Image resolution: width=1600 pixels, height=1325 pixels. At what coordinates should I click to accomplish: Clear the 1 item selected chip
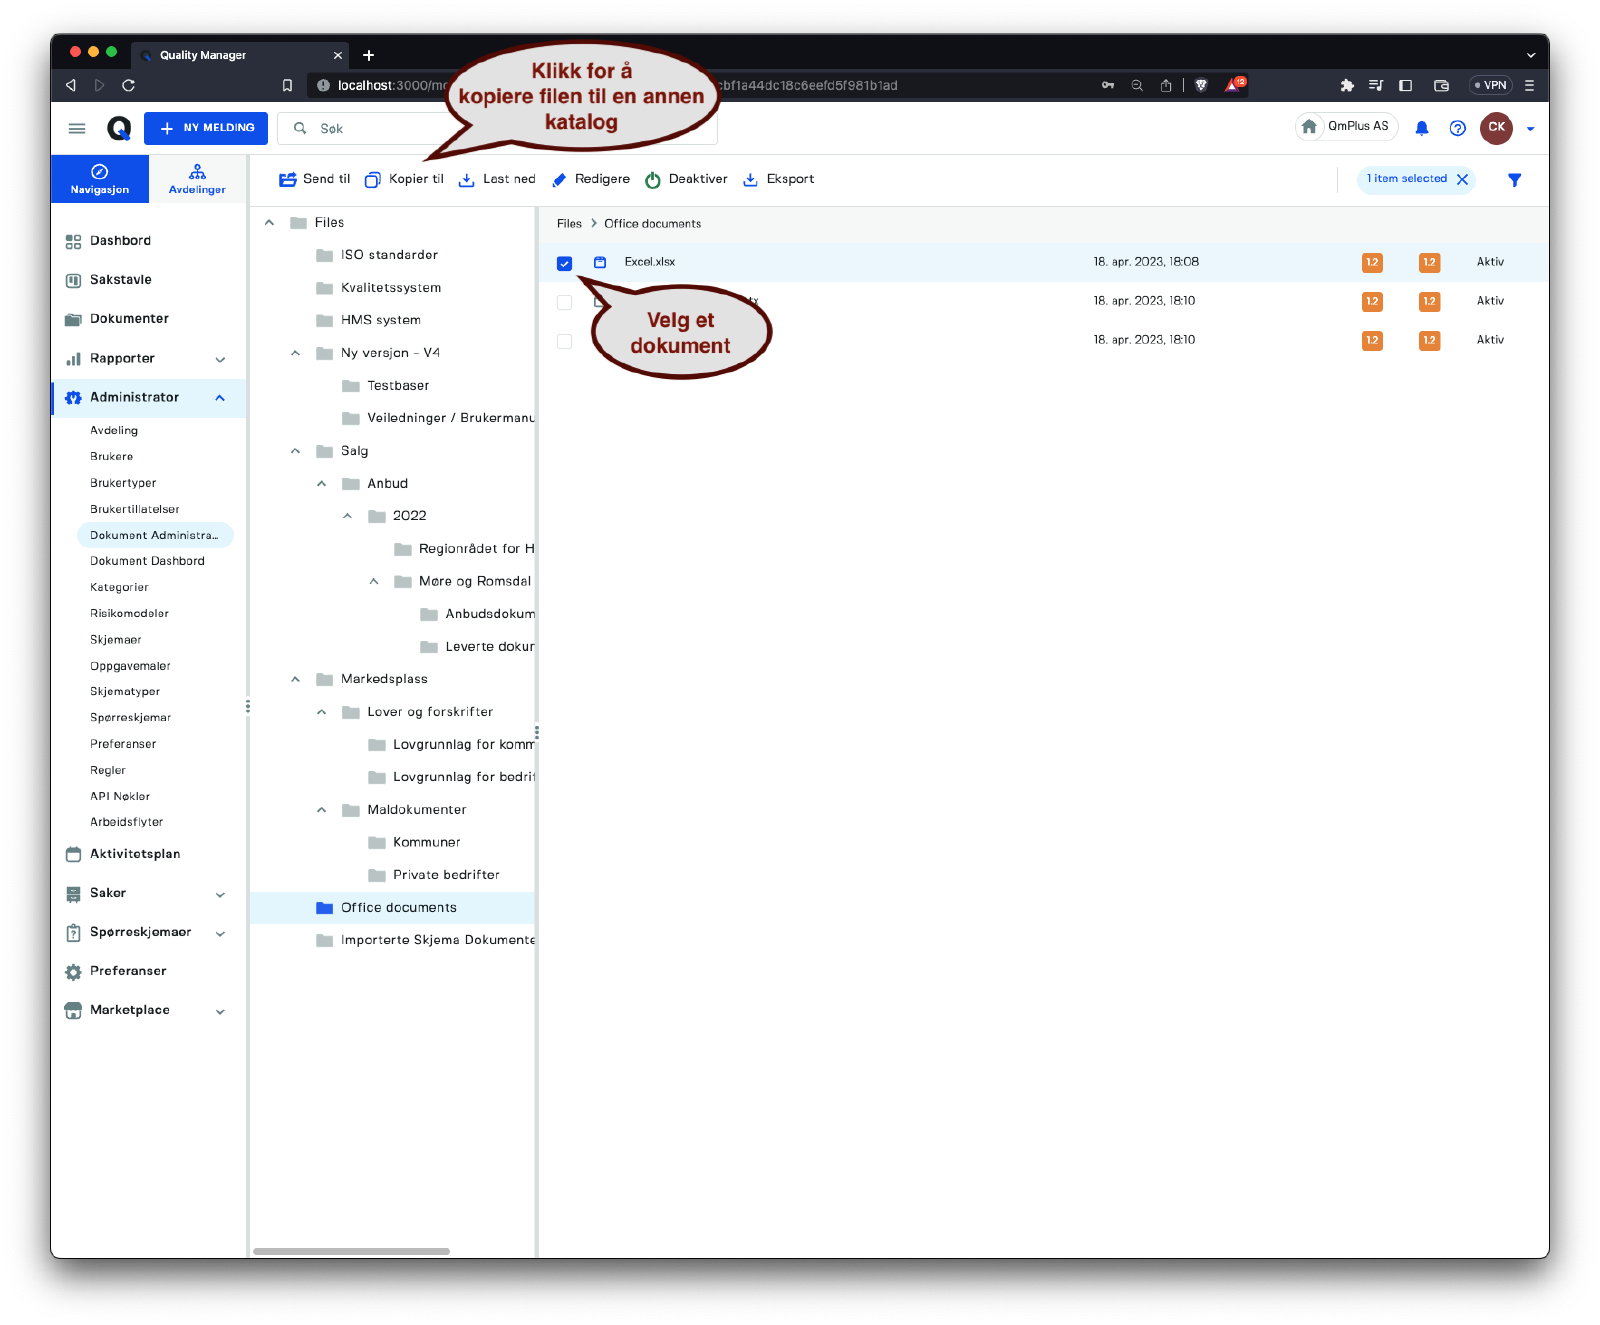tap(1462, 179)
